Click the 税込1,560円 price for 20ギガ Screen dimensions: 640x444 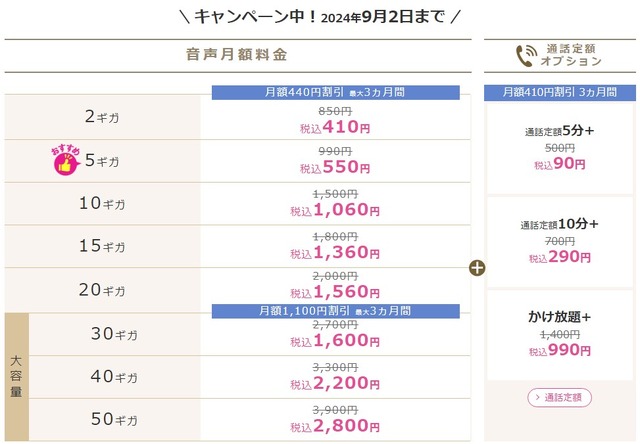pos(335,292)
